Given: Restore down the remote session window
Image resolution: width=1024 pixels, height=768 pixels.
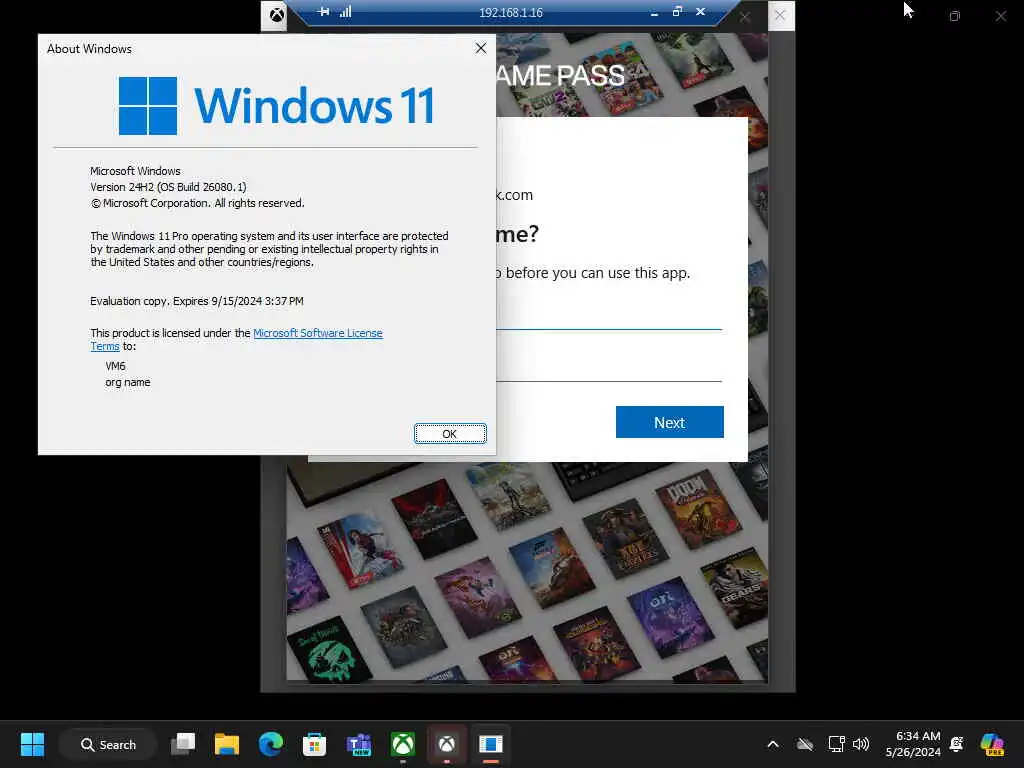Looking at the screenshot, I should [x=677, y=12].
